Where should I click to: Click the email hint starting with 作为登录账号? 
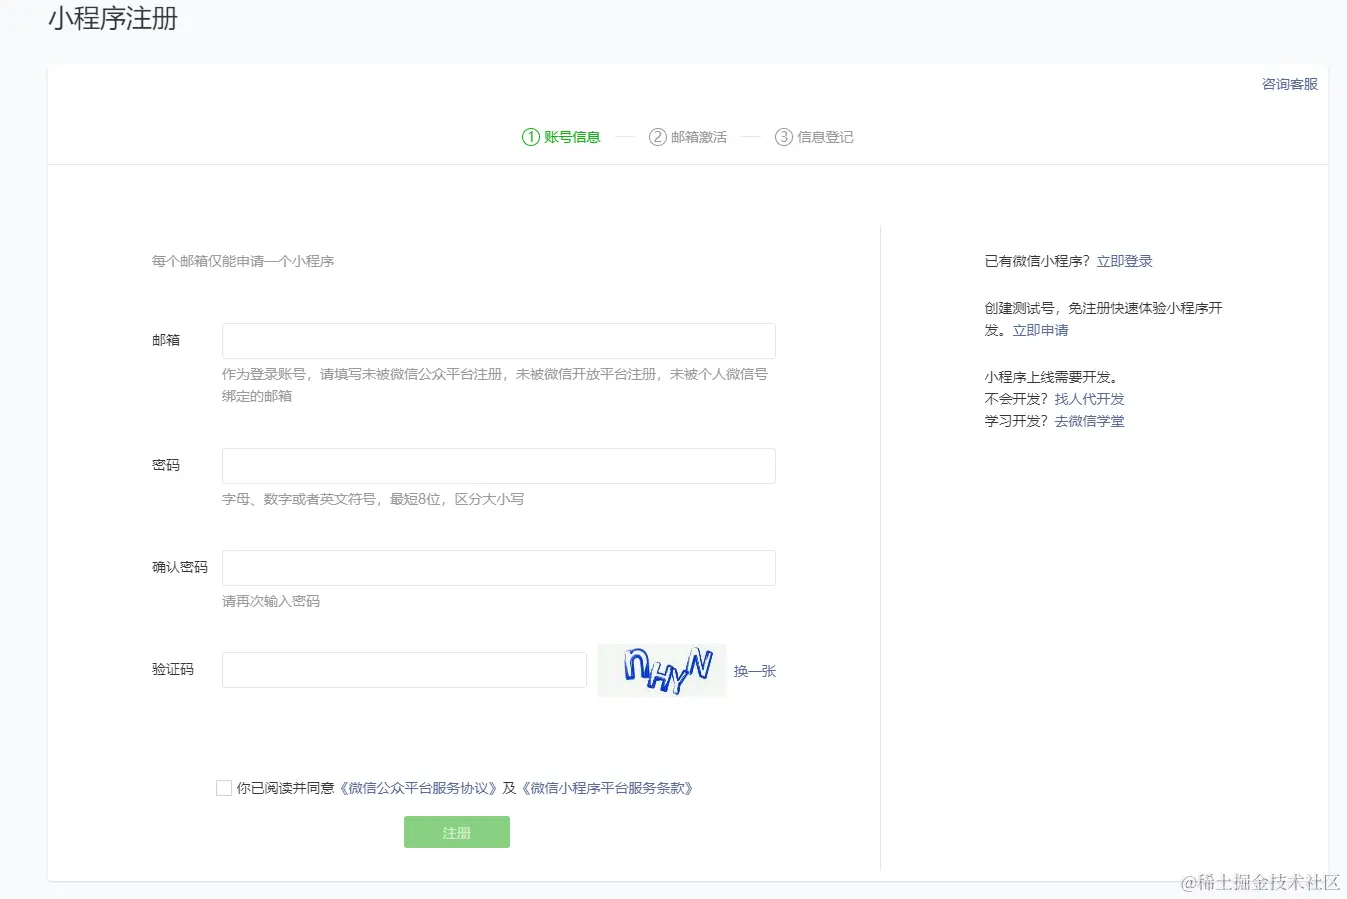coord(495,385)
